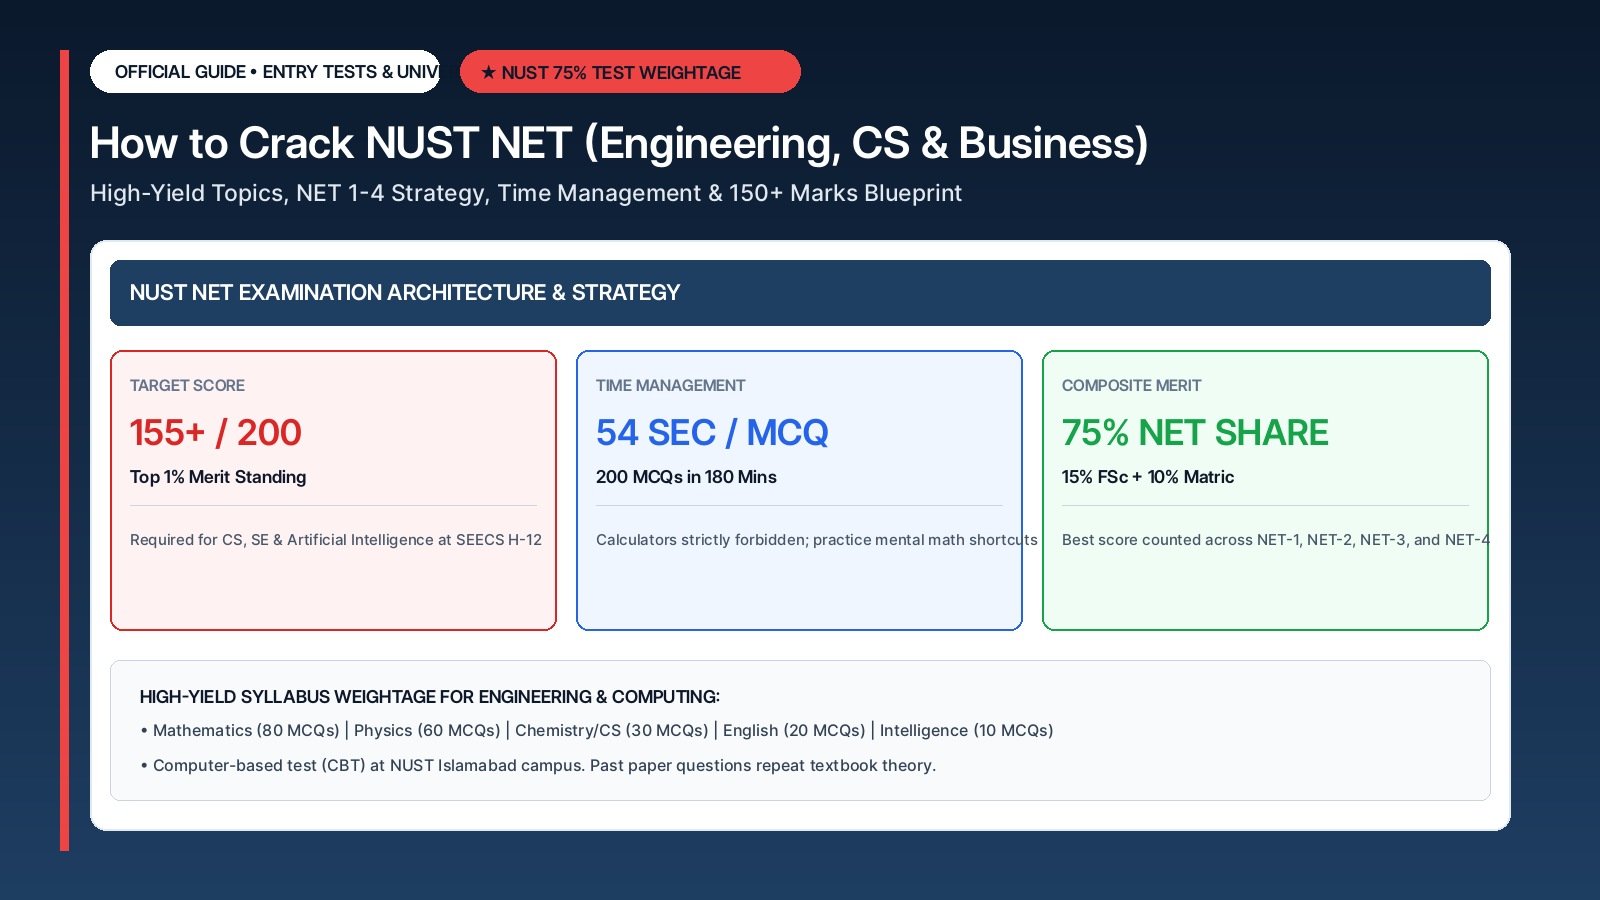Click the Computer-based test (CBT) bullet line

(x=538, y=766)
